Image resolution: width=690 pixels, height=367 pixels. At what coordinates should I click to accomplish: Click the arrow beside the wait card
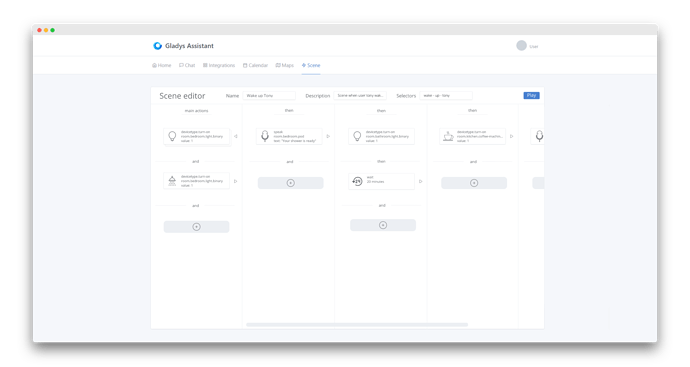pos(421,181)
